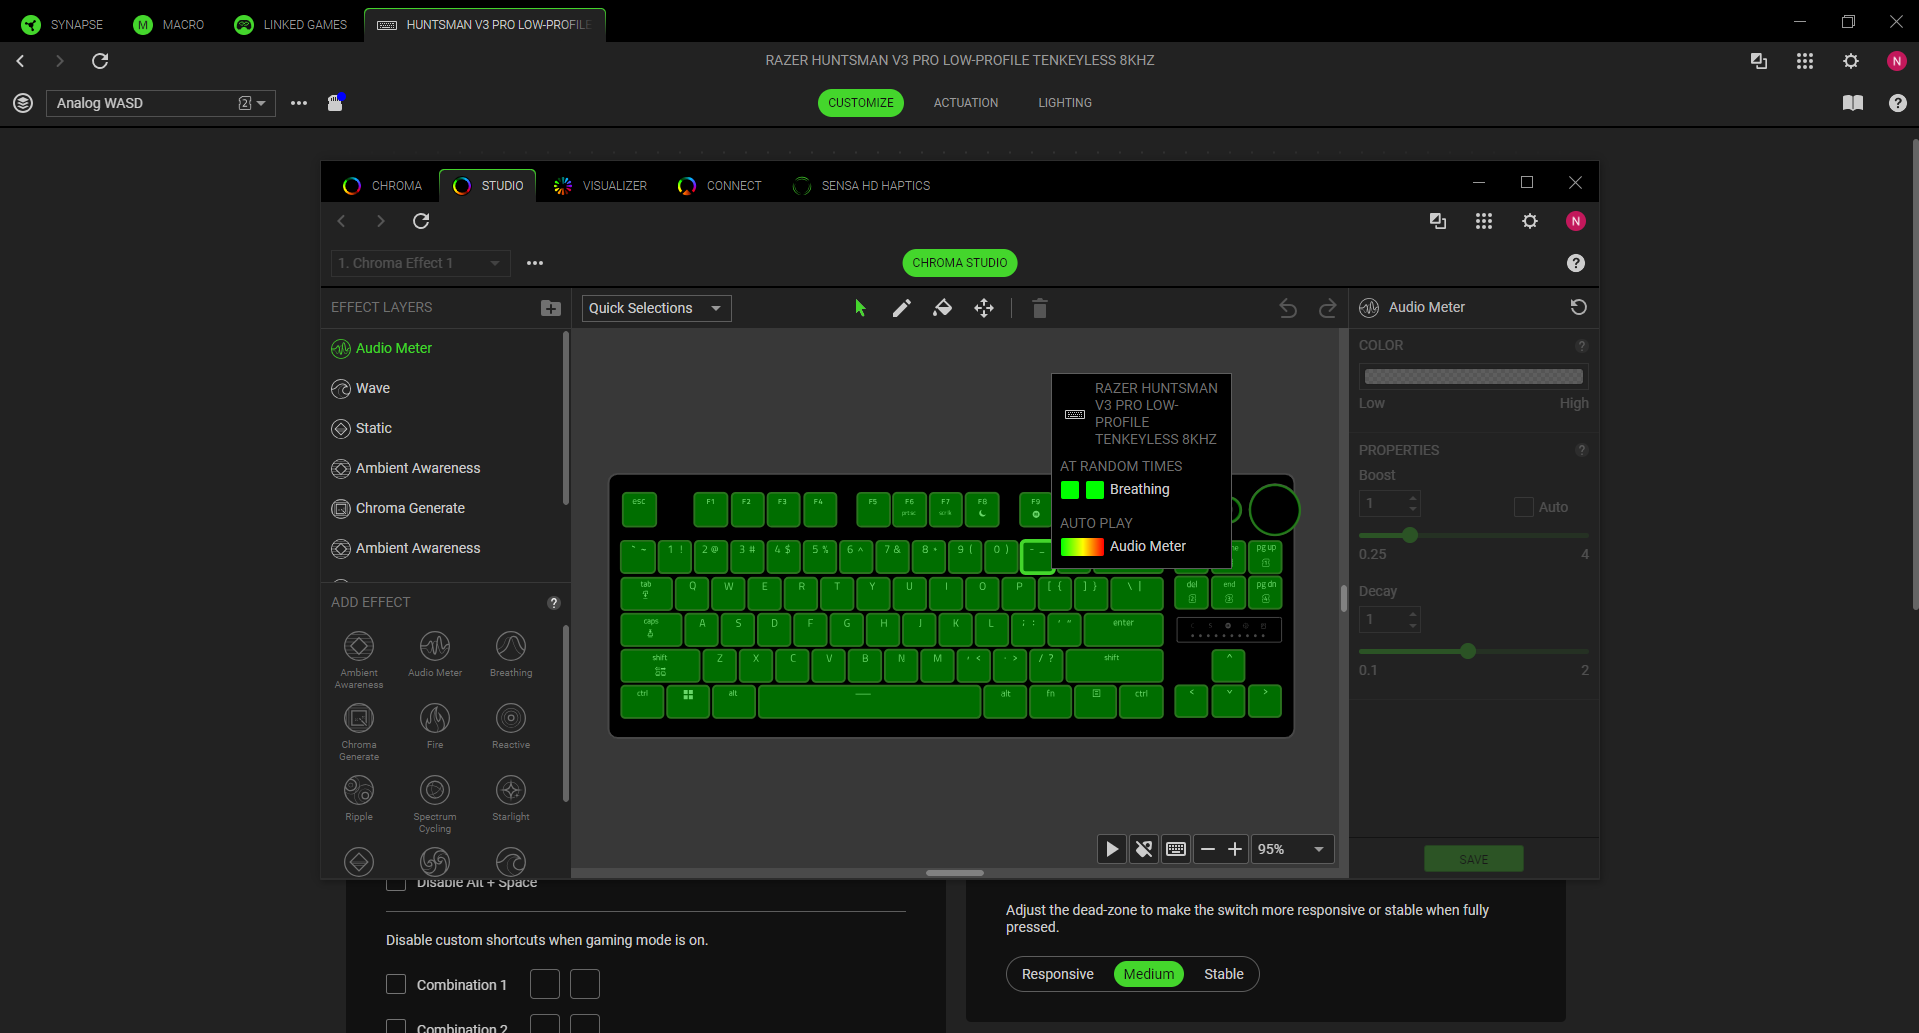Increase the Boost stepper value
The height and width of the screenshot is (1033, 1919).
coord(1413,498)
